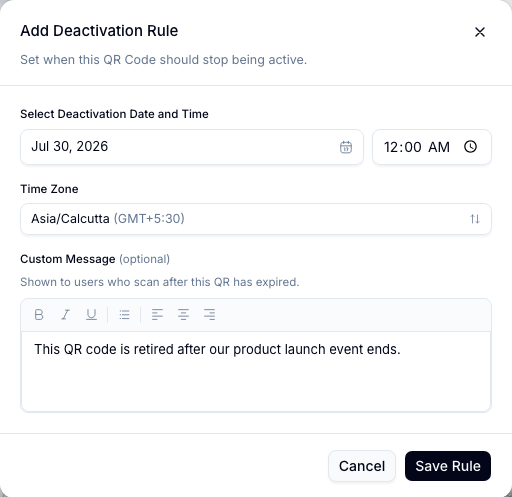Align message text to the right
This screenshot has width=512, height=497.
210,315
